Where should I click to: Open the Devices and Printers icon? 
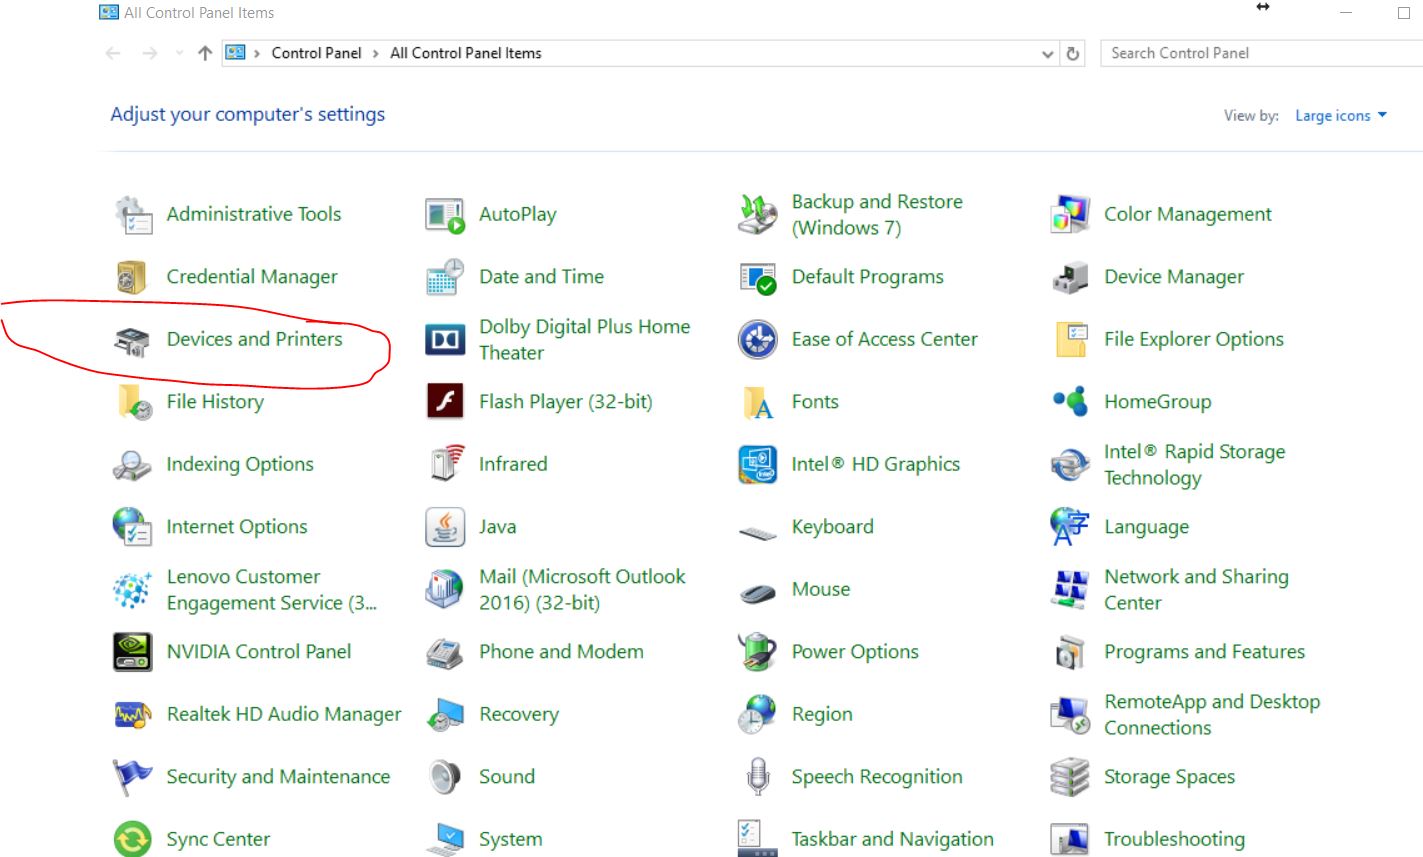133,340
